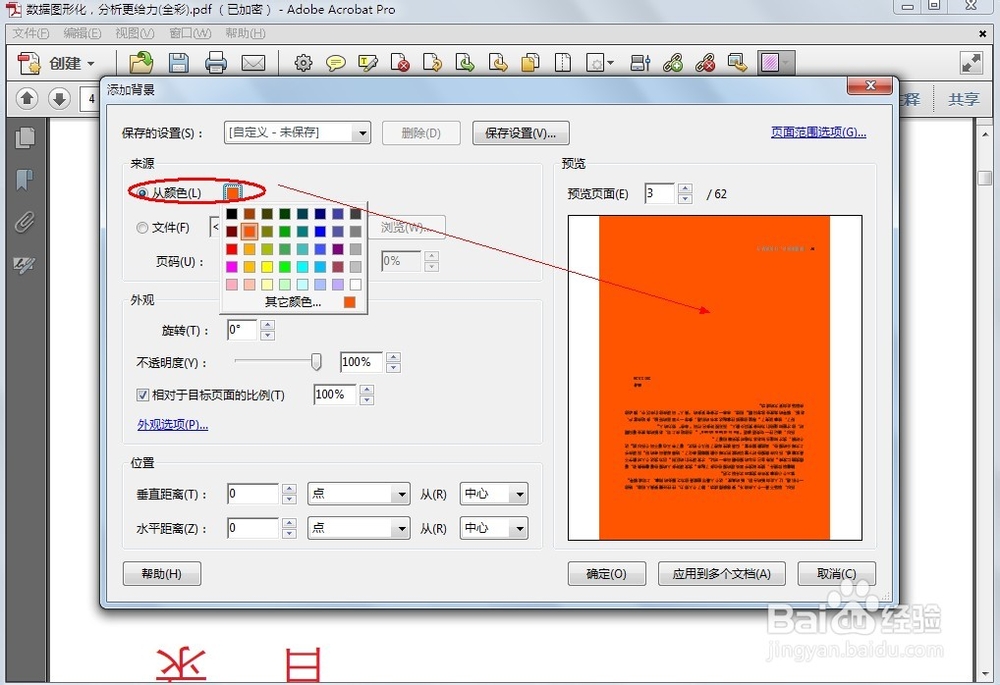Click the Save floppy disk toolbar icon
This screenshot has height=685, width=1000.
point(179,63)
